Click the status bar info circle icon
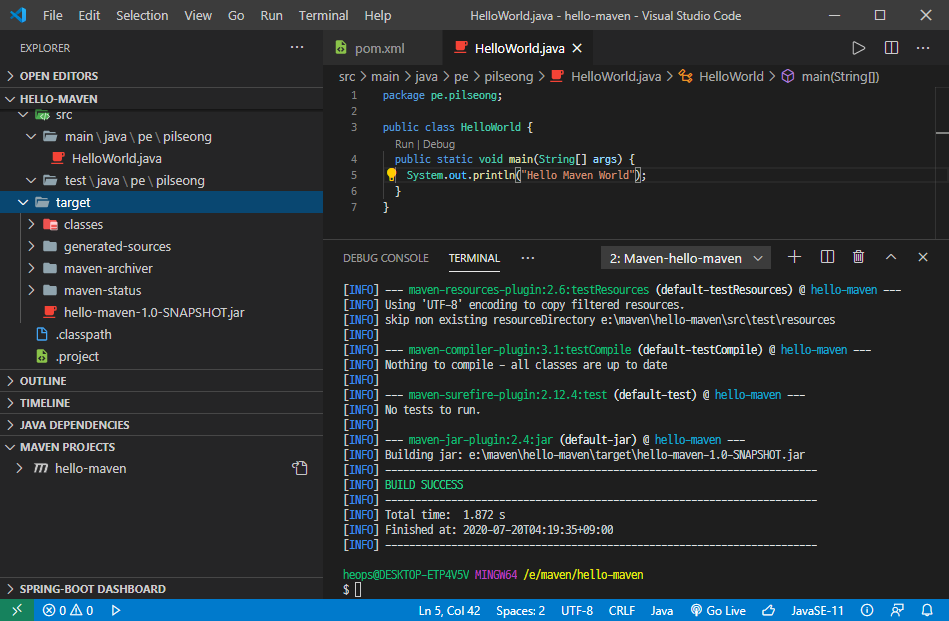This screenshot has width=949, height=621. coord(867,610)
